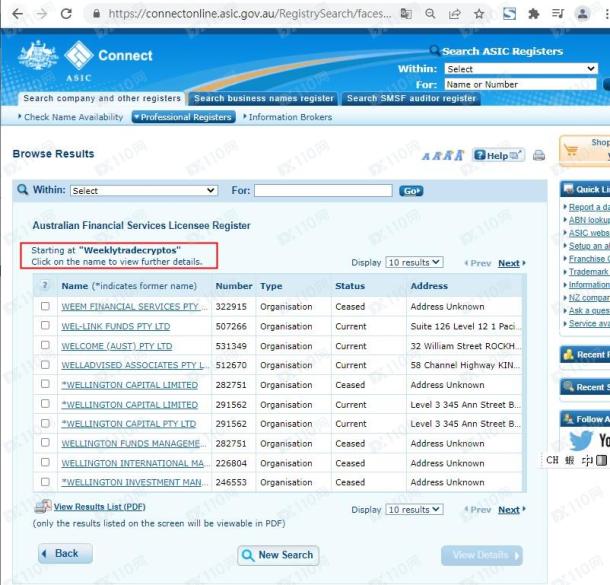Open WELLINGTON CAPITAL PTY LTD details
Image resolution: width=610 pixels, height=585 pixels.
pos(129,424)
